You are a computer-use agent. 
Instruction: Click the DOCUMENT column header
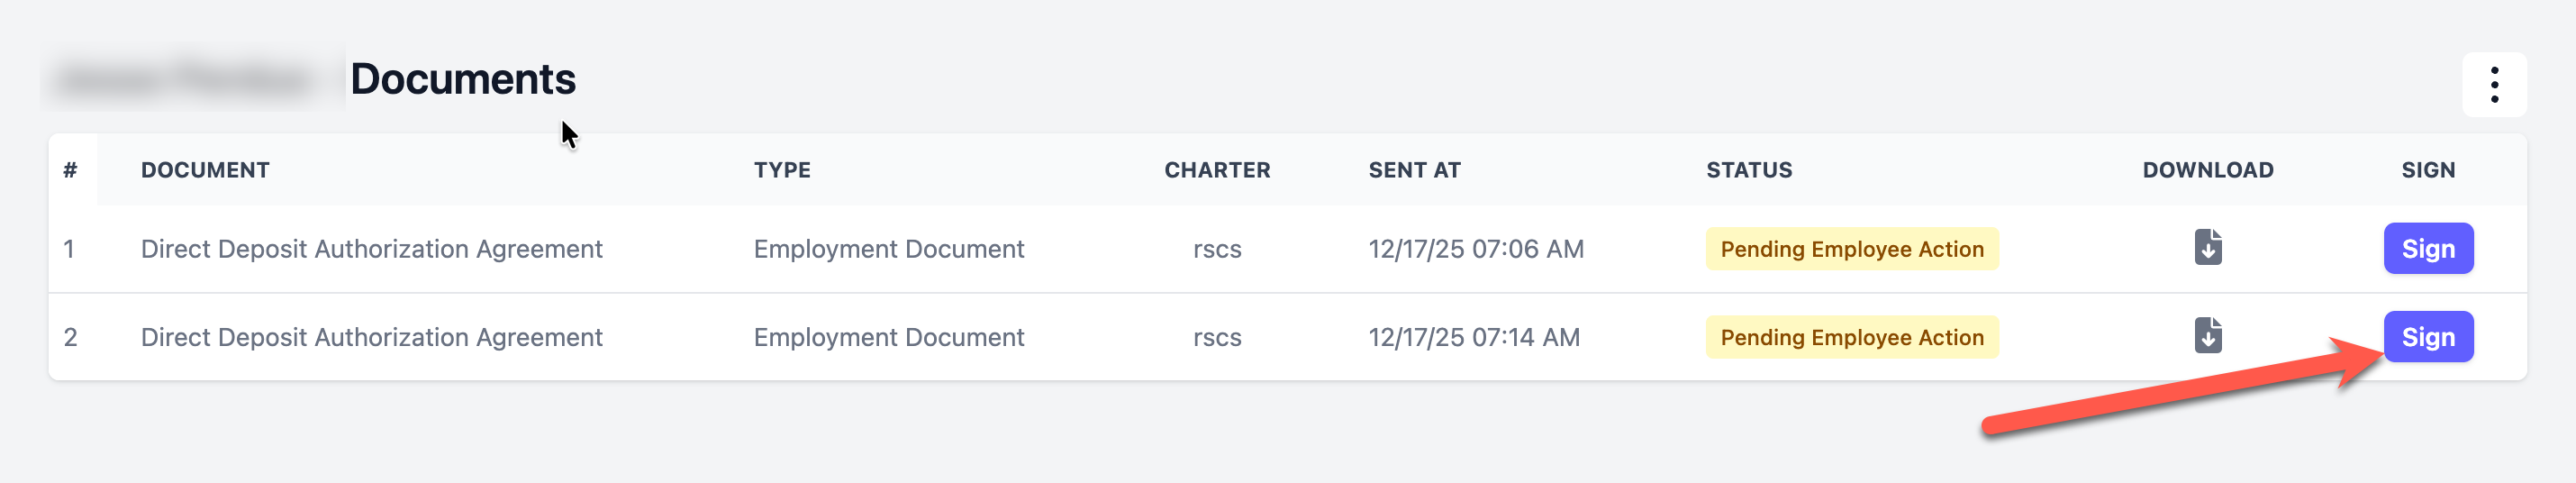pyautogui.click(x=205, y=170)
